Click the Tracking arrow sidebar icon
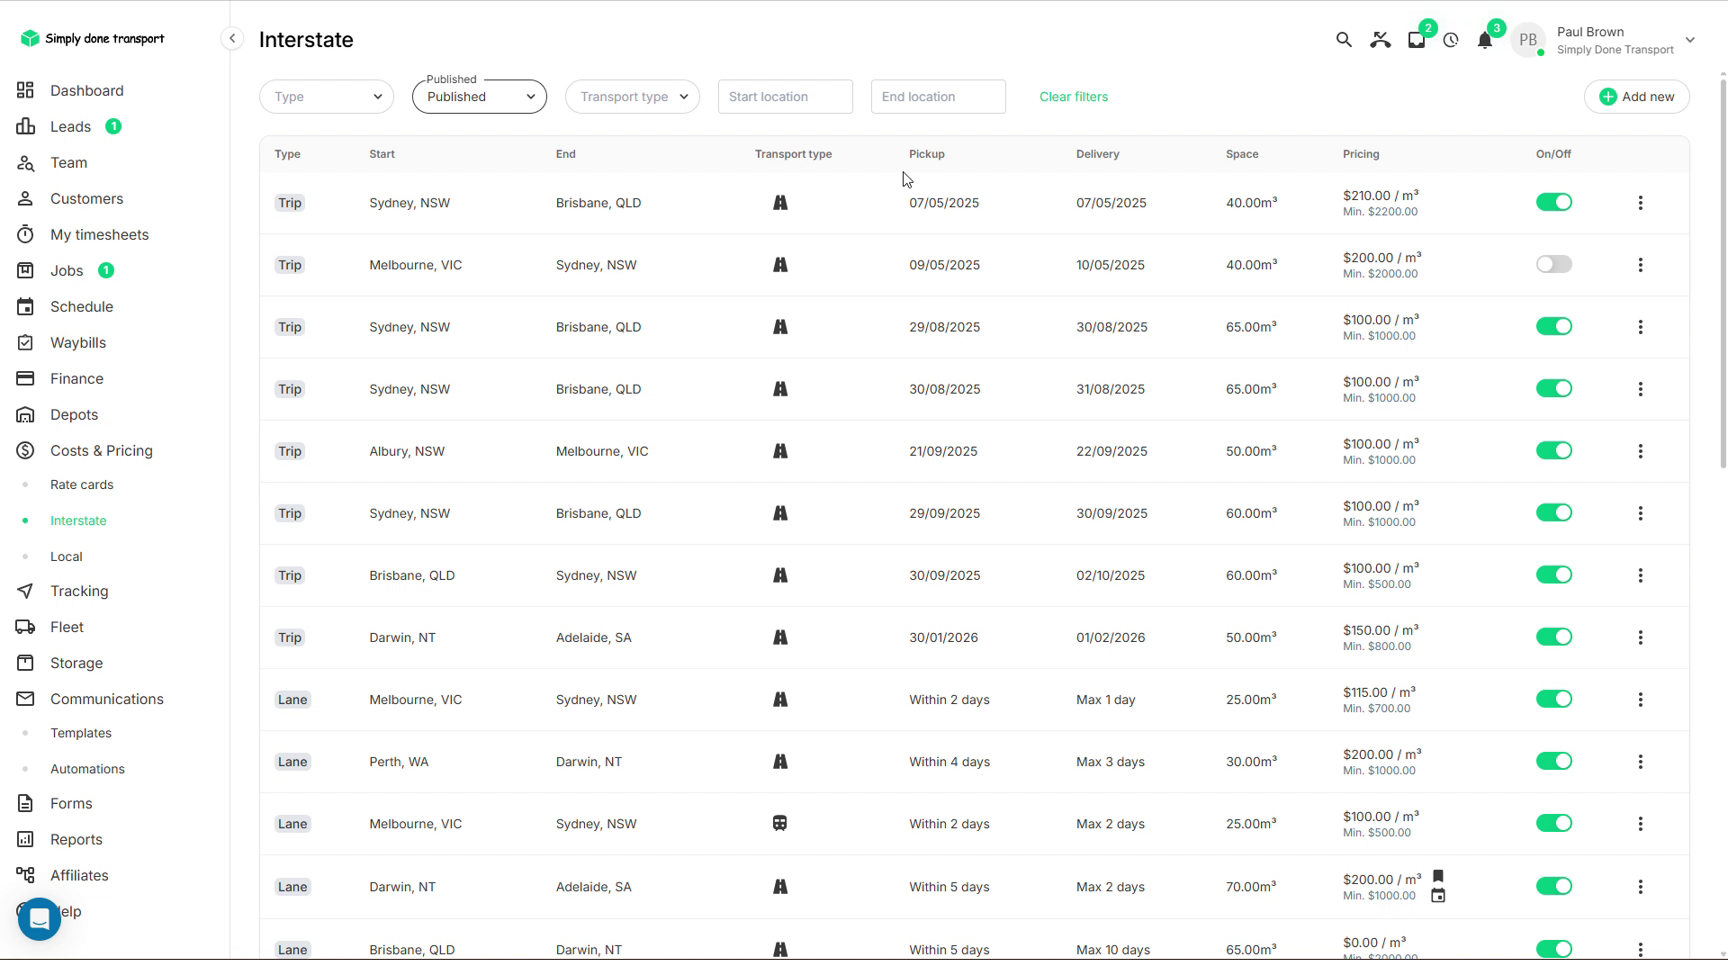Image resolution: width=1728 pixels, height=960 pixels. (25, 591)
